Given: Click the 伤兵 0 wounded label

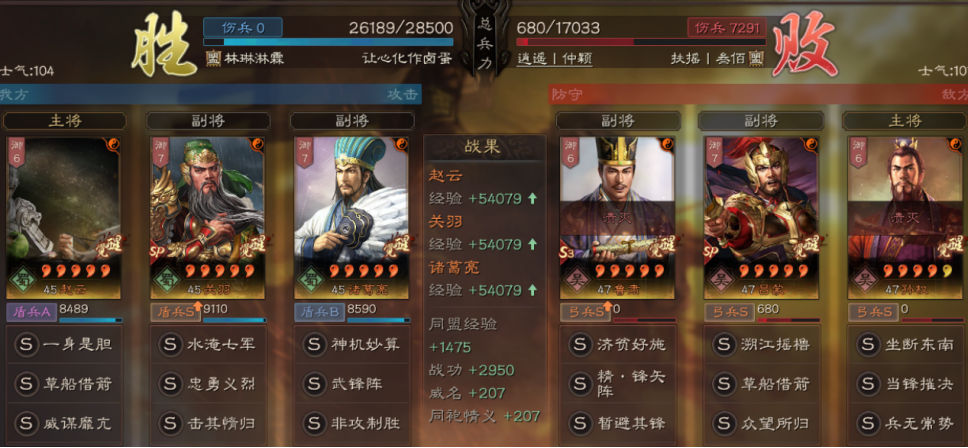Looking at the screenshot, I should pyautogui.click(x=243, y=27).
